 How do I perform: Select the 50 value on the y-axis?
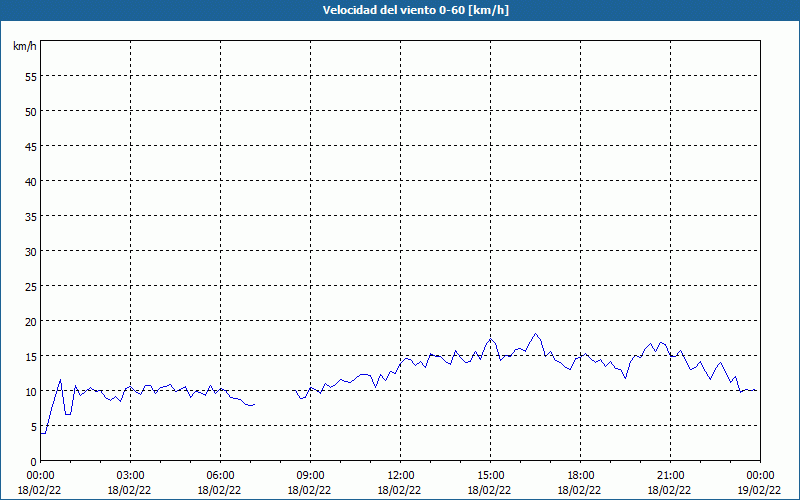tap(31, 112)
